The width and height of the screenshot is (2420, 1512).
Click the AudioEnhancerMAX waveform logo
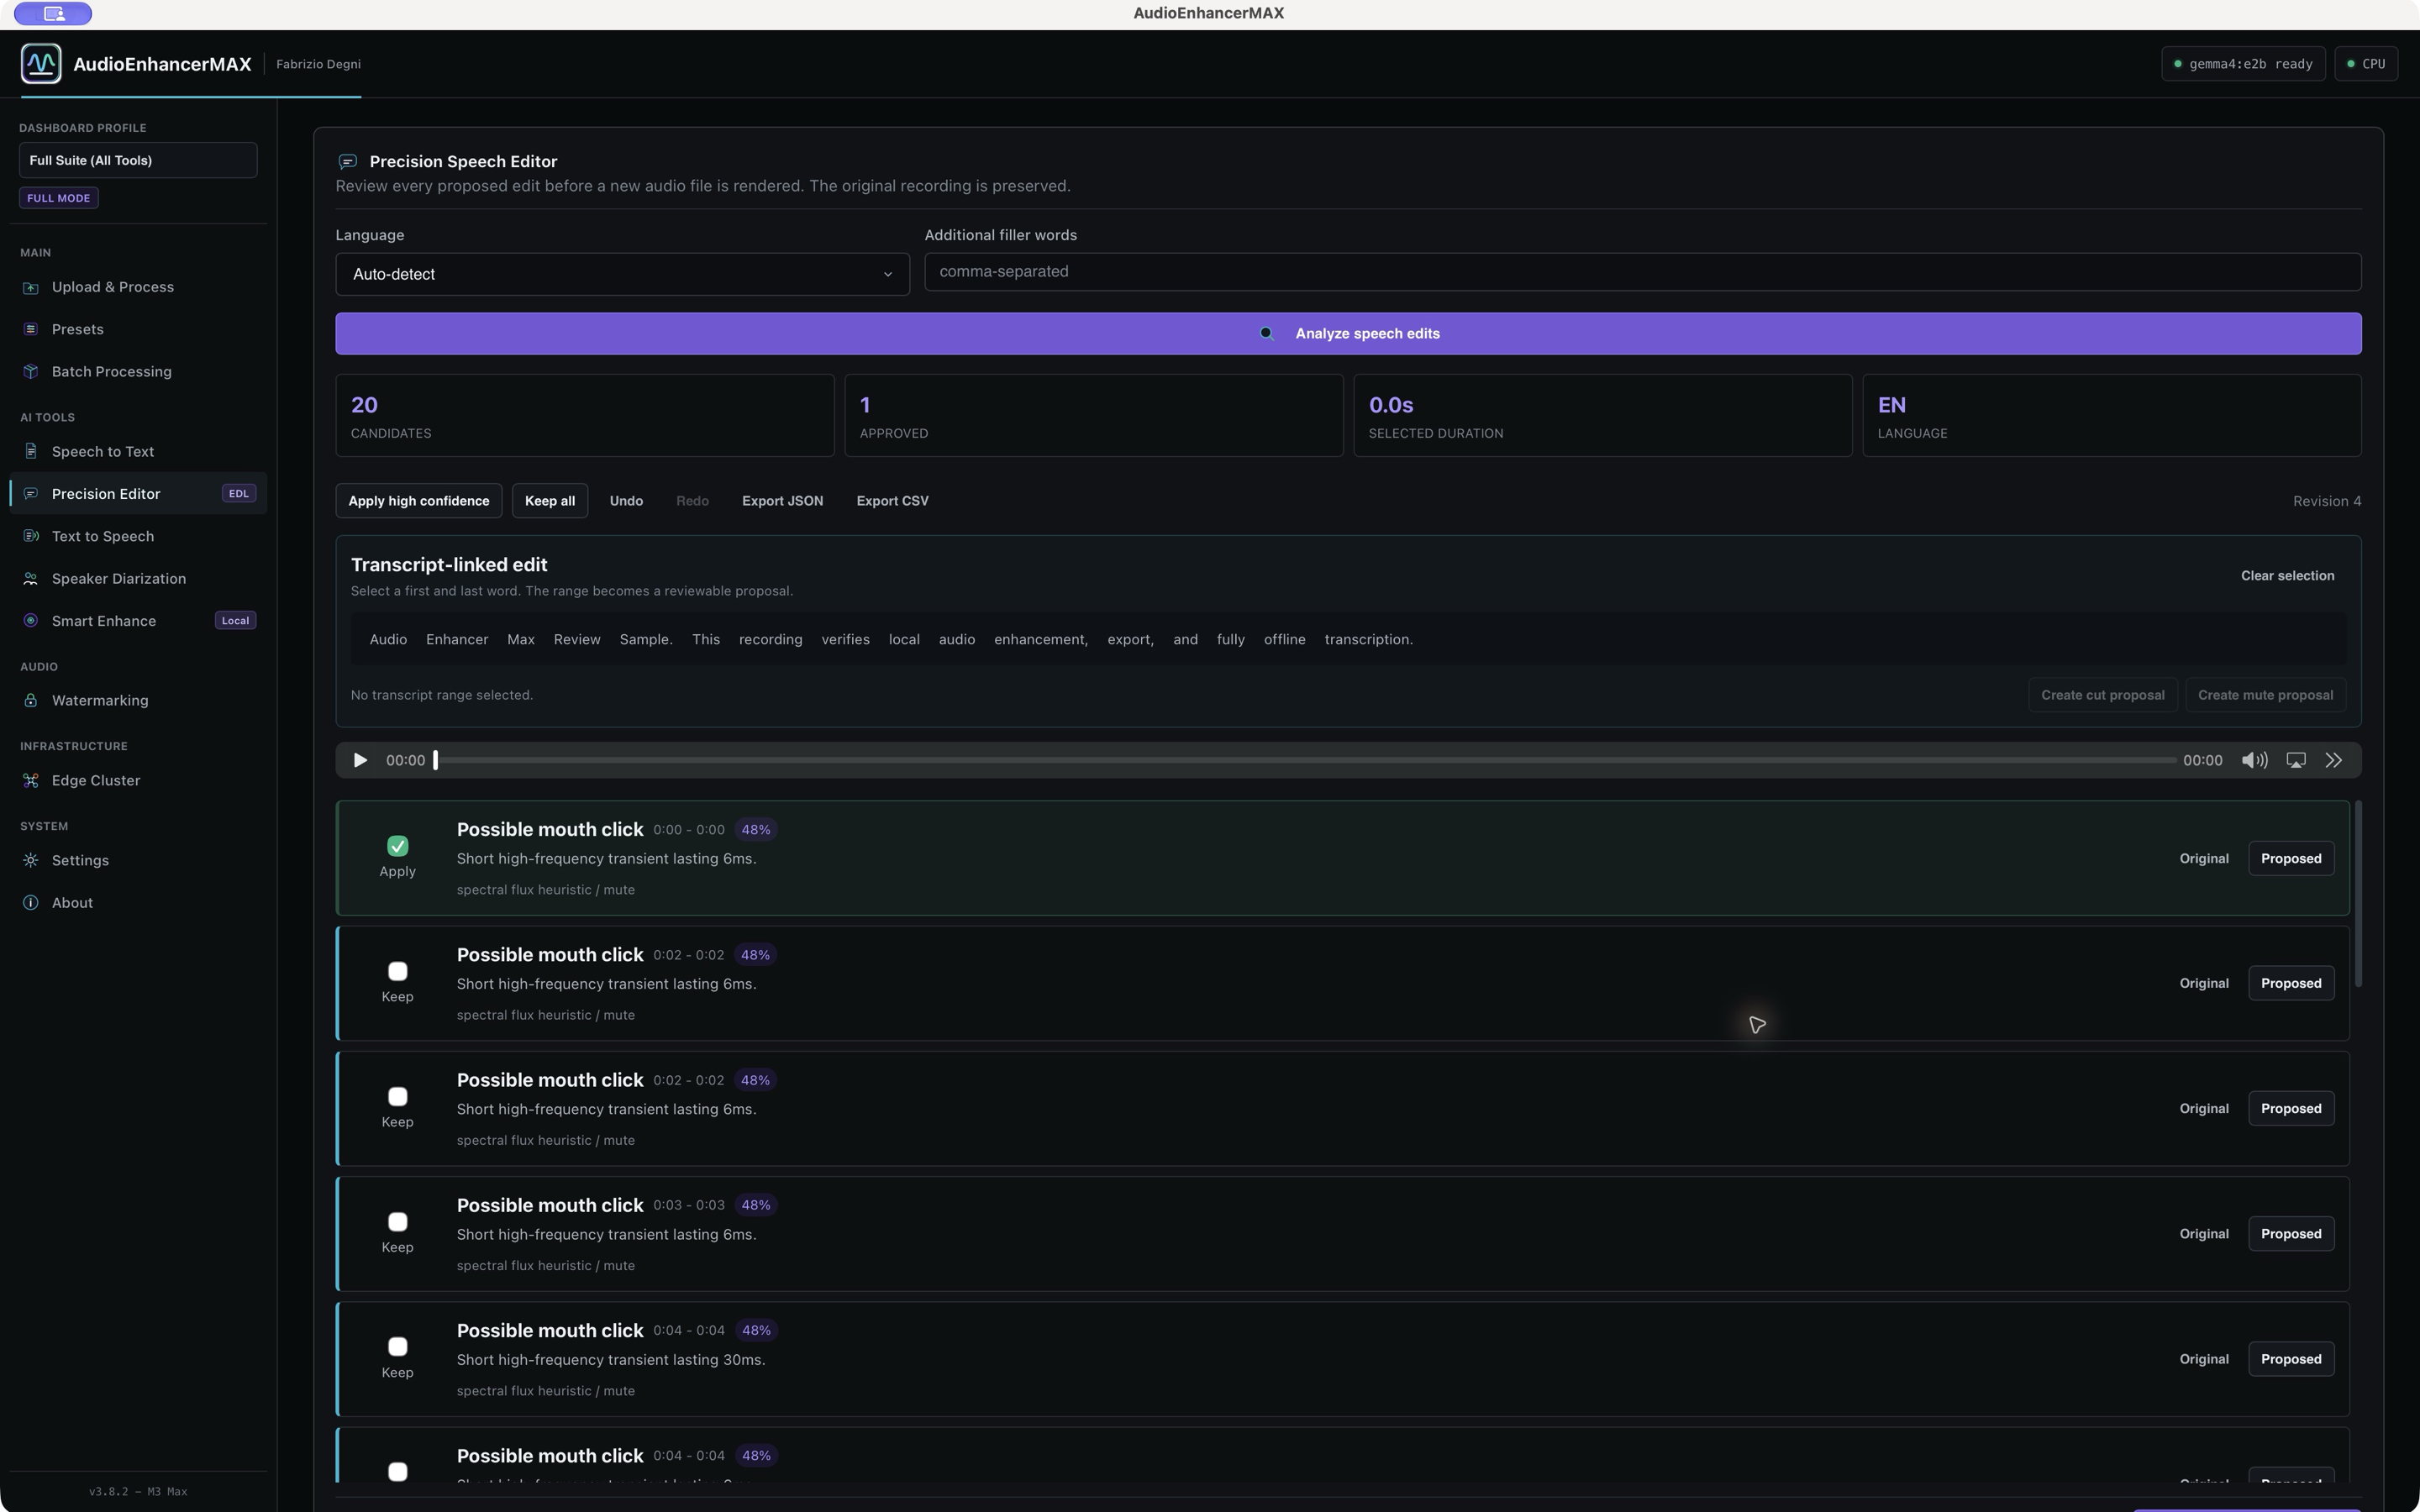(41, 64)
